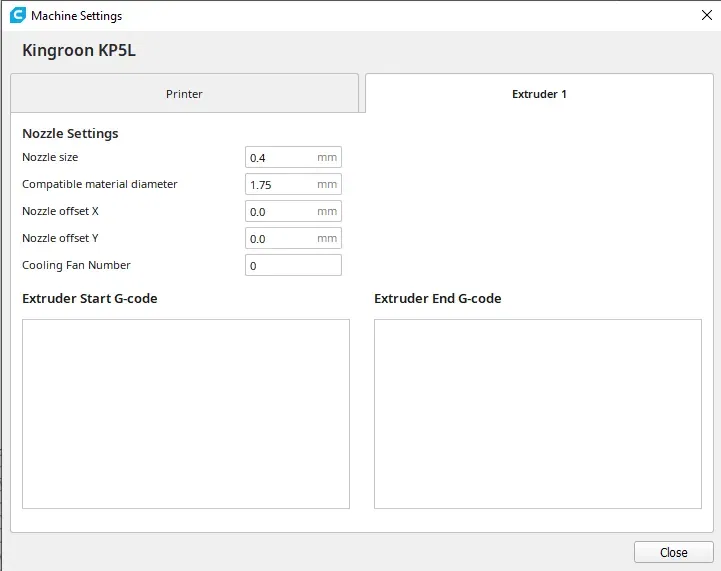Viewport: 721px width, 571px height.
Task: Select the Extruder 1 tab
Action: click(539, 93)
